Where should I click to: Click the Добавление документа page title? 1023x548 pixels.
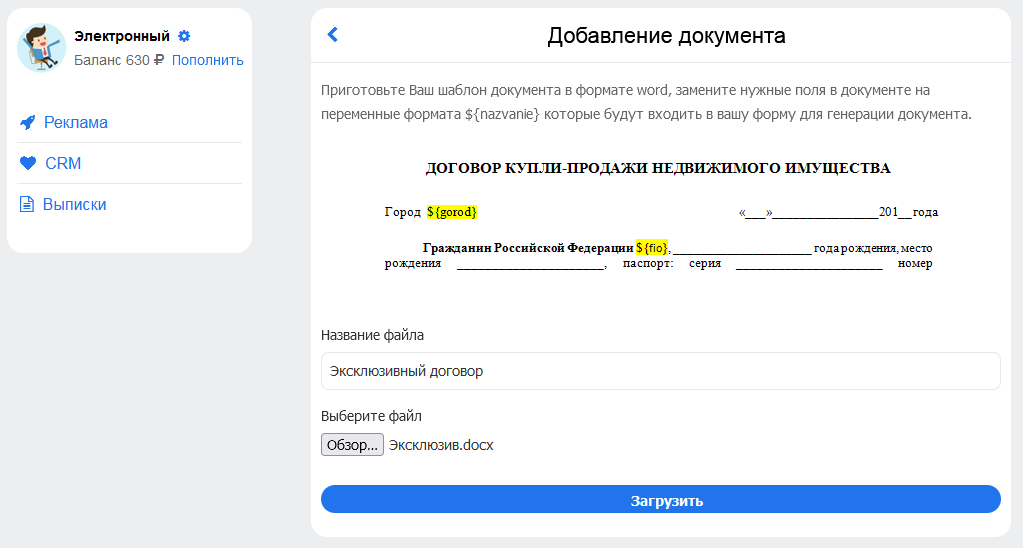click(666, 35)
